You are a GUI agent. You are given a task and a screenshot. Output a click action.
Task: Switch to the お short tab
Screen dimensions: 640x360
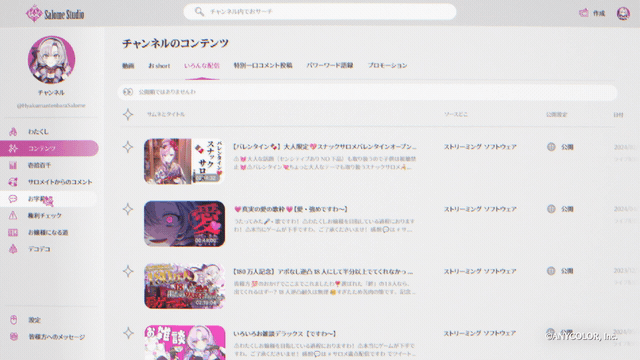(x=159, y=66)
